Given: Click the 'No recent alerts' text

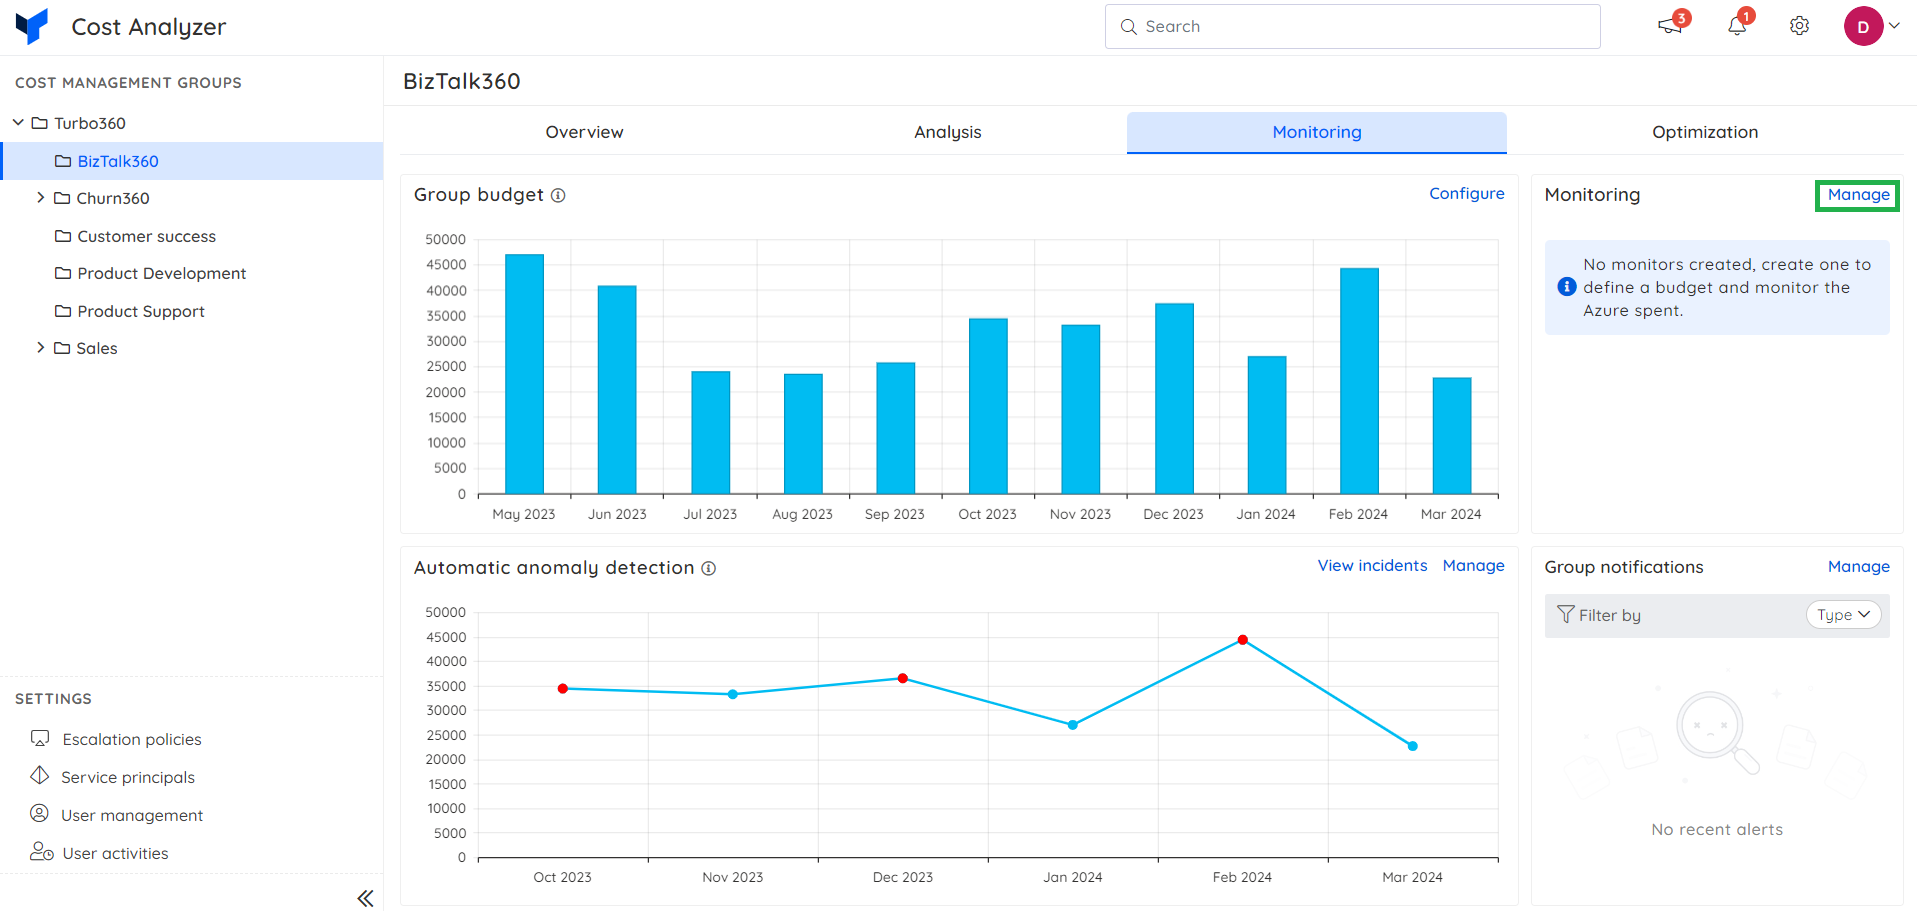Looking at the screenshot, I should tap(1717, 829).
